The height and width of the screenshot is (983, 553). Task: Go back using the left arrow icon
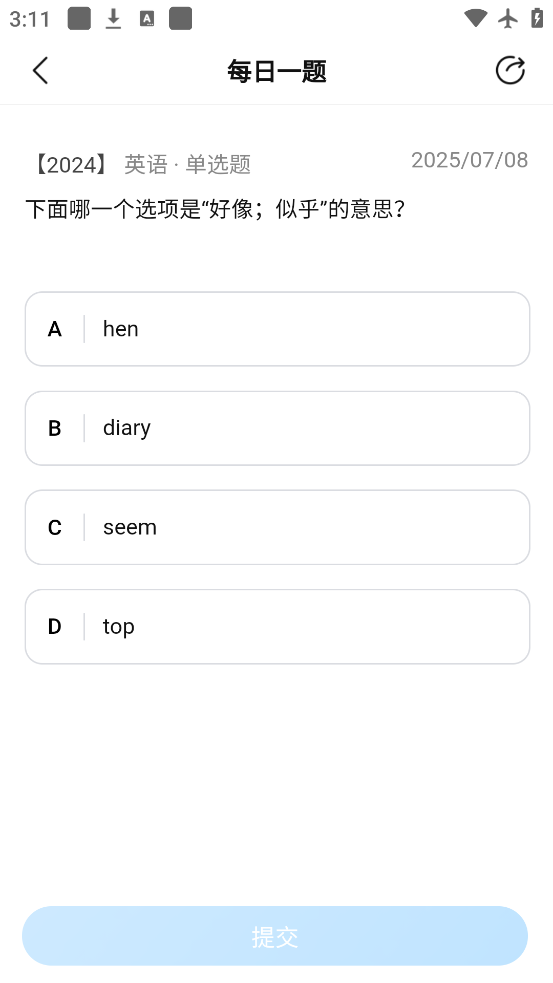tap(40, 70)
